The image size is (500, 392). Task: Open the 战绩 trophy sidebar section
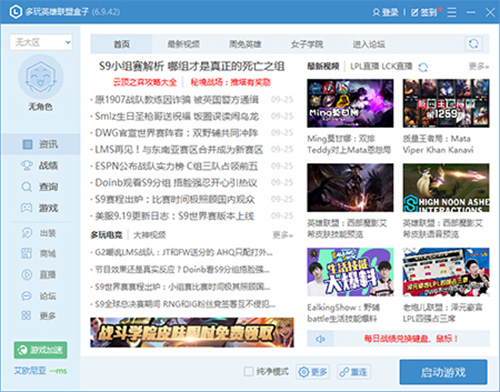[40, 165]
